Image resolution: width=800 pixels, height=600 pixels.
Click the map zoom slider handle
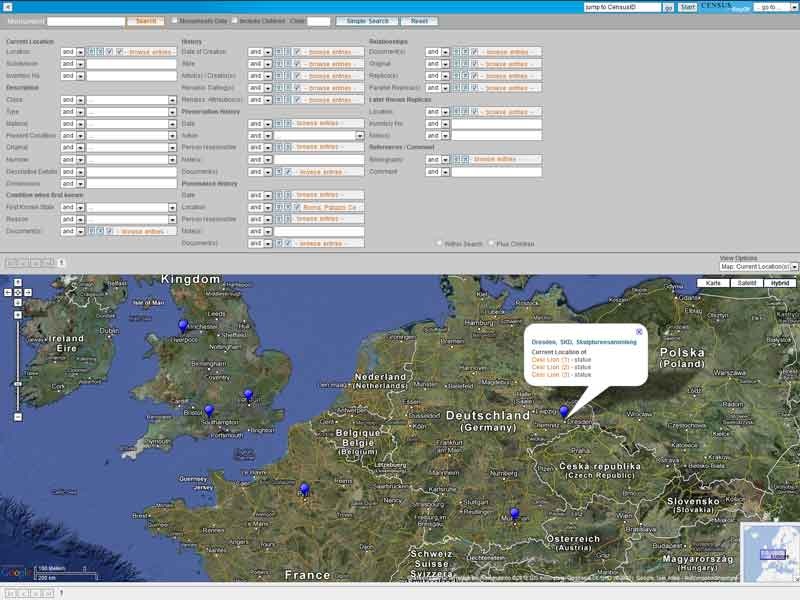(x=18, y=384)
